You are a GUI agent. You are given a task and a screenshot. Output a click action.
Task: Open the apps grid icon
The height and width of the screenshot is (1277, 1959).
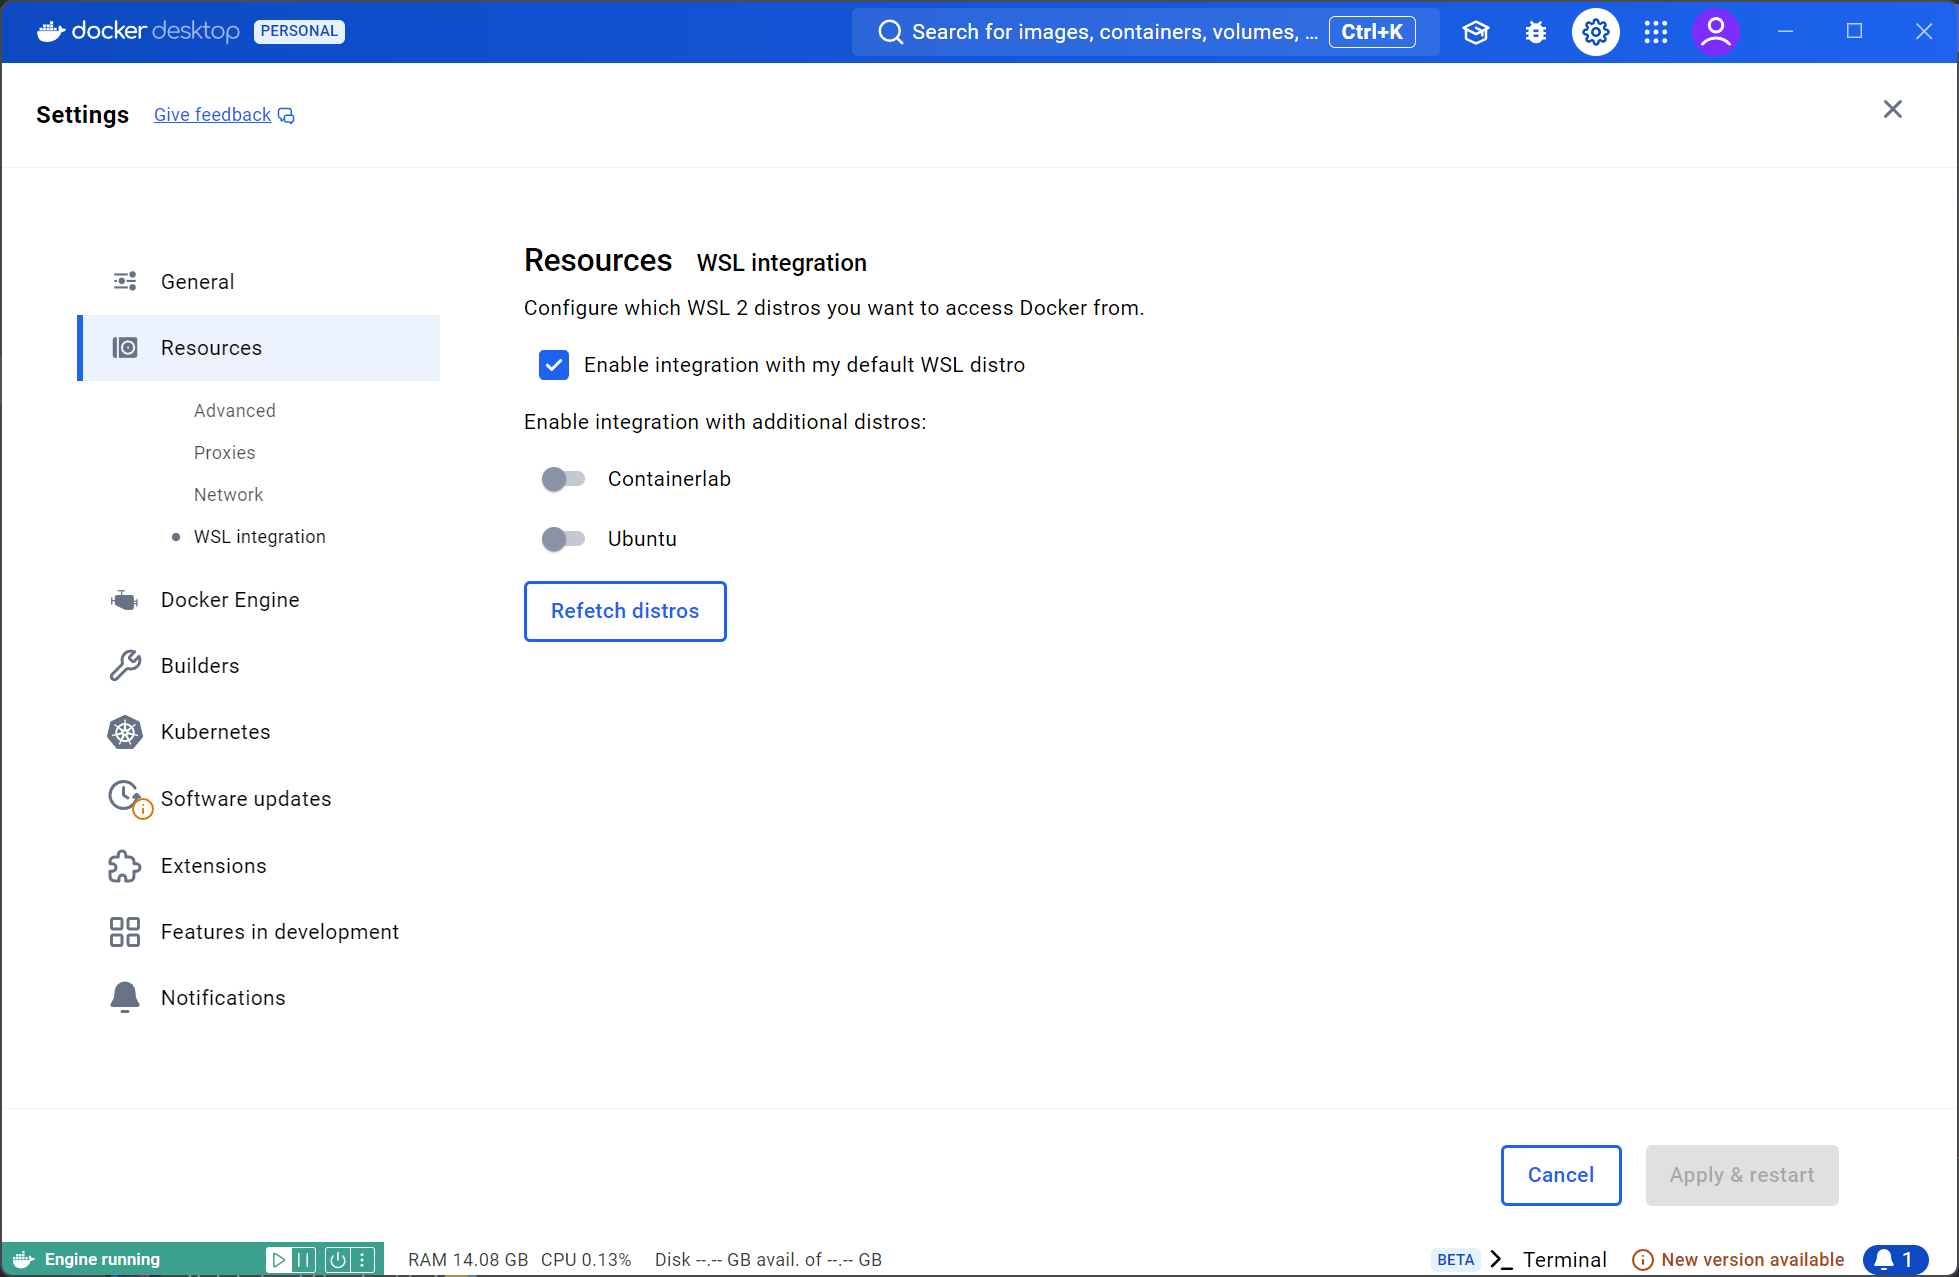click(1655, 32)
